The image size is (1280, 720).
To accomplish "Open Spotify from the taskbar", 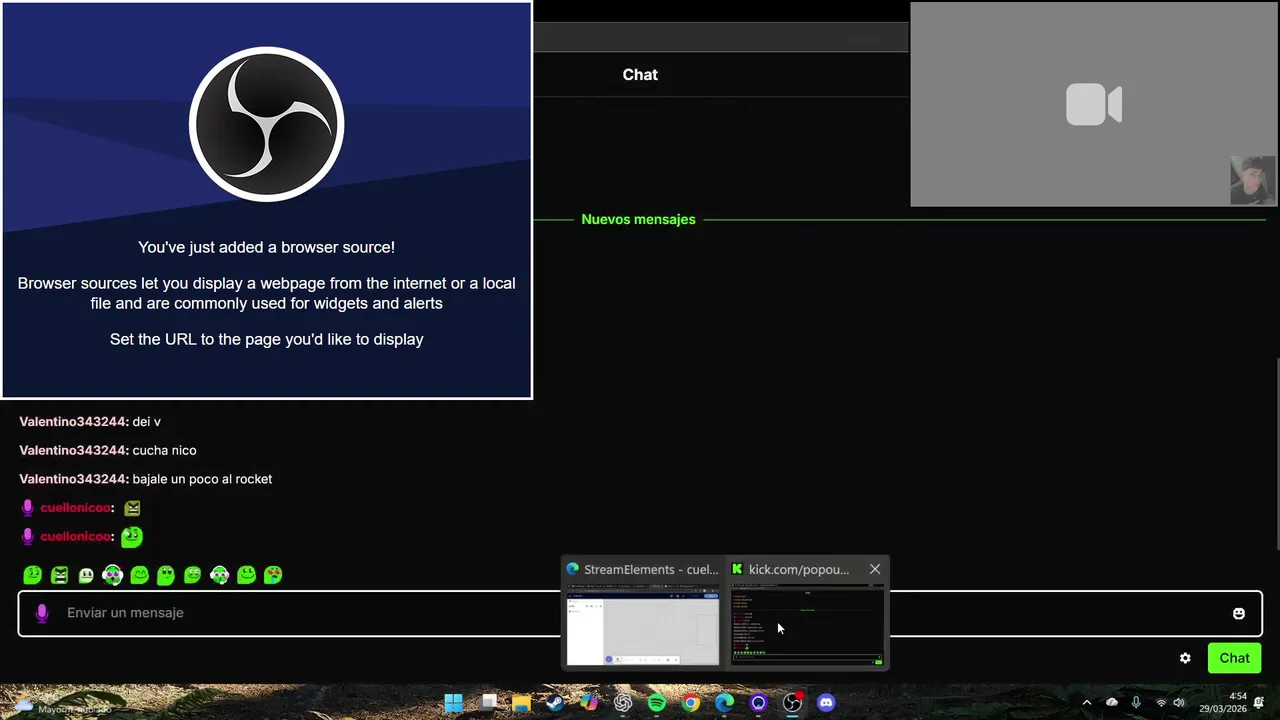I will (657, 703).
